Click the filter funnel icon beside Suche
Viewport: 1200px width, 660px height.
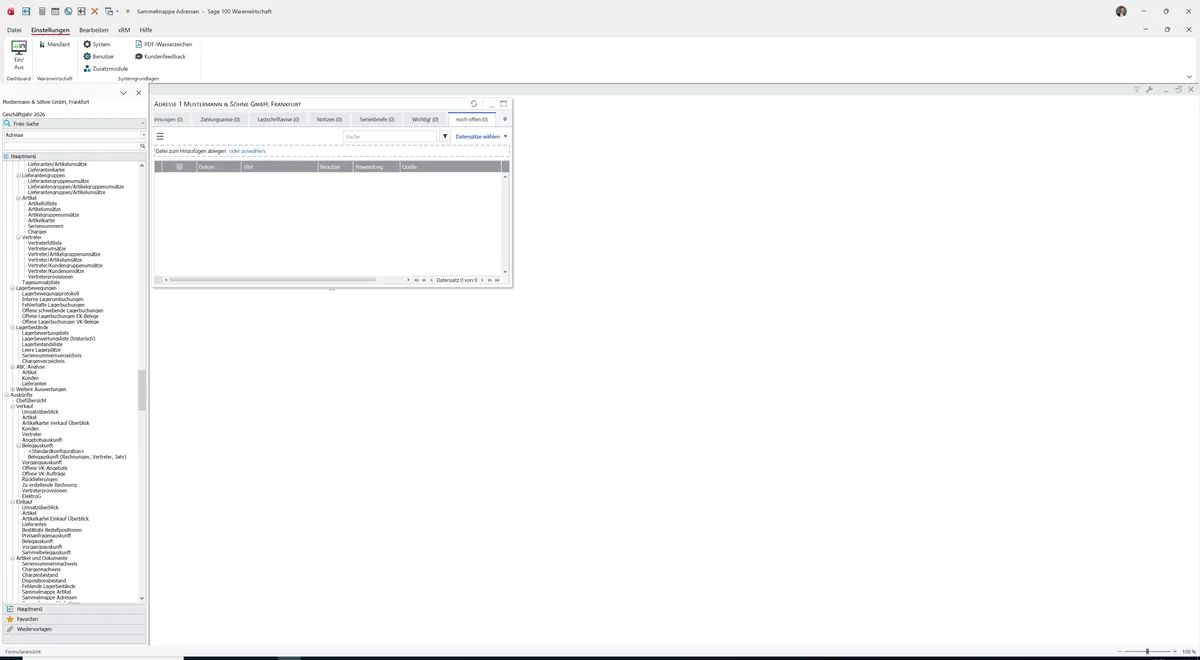[x=445, y=136]
